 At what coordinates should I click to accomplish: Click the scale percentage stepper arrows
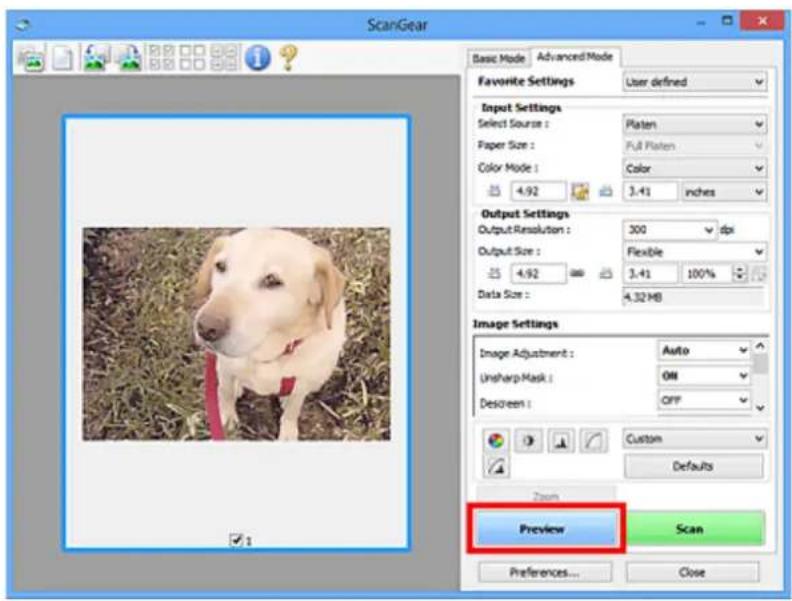coord(739,274)
